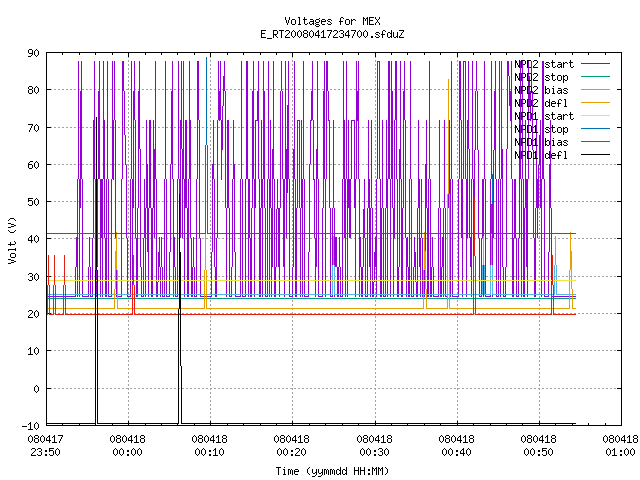This screenshot has height=480, width=640.
Task: Click the x-axis tick label 080418 01:00
Action: point(620,446)
